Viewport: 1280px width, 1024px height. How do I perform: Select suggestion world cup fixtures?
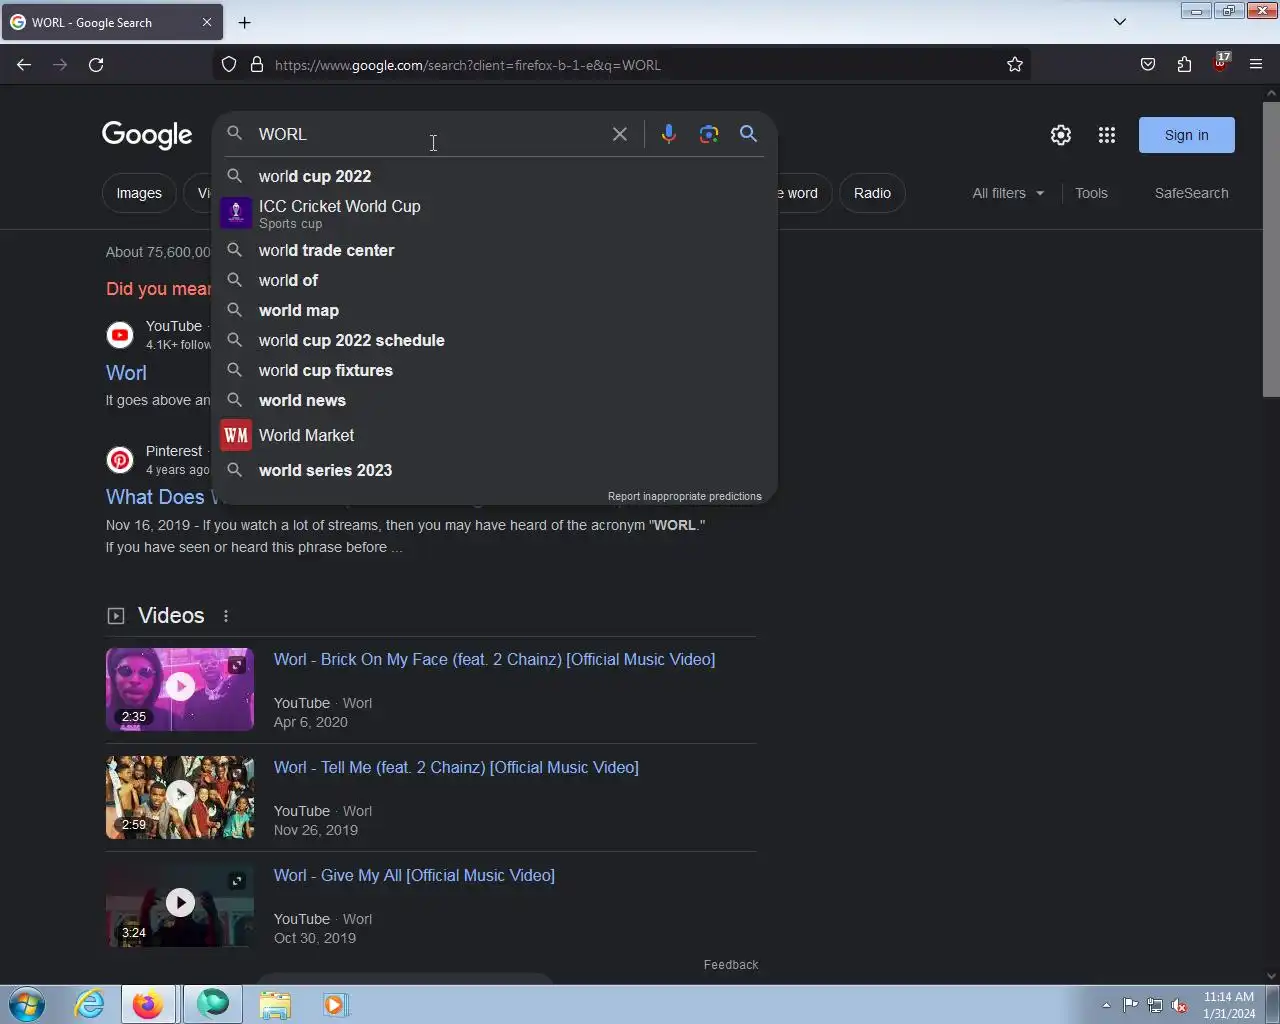click(496, 370)
